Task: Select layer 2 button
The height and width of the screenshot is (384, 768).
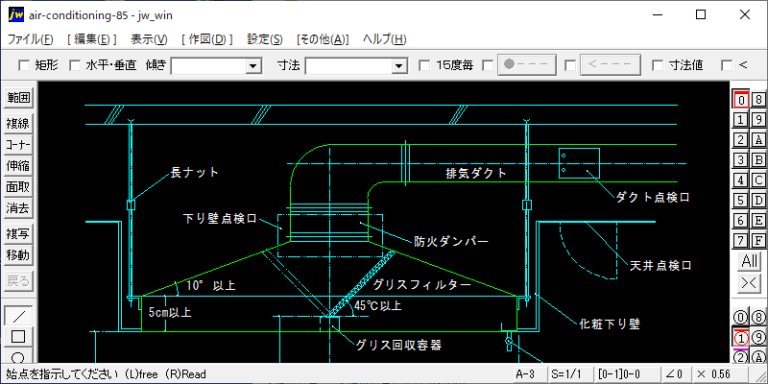Action: point(741,140)
